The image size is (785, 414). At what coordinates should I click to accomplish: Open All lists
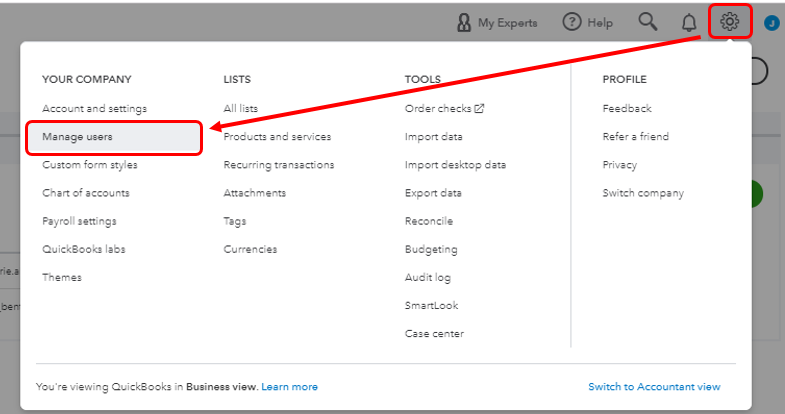241,109
